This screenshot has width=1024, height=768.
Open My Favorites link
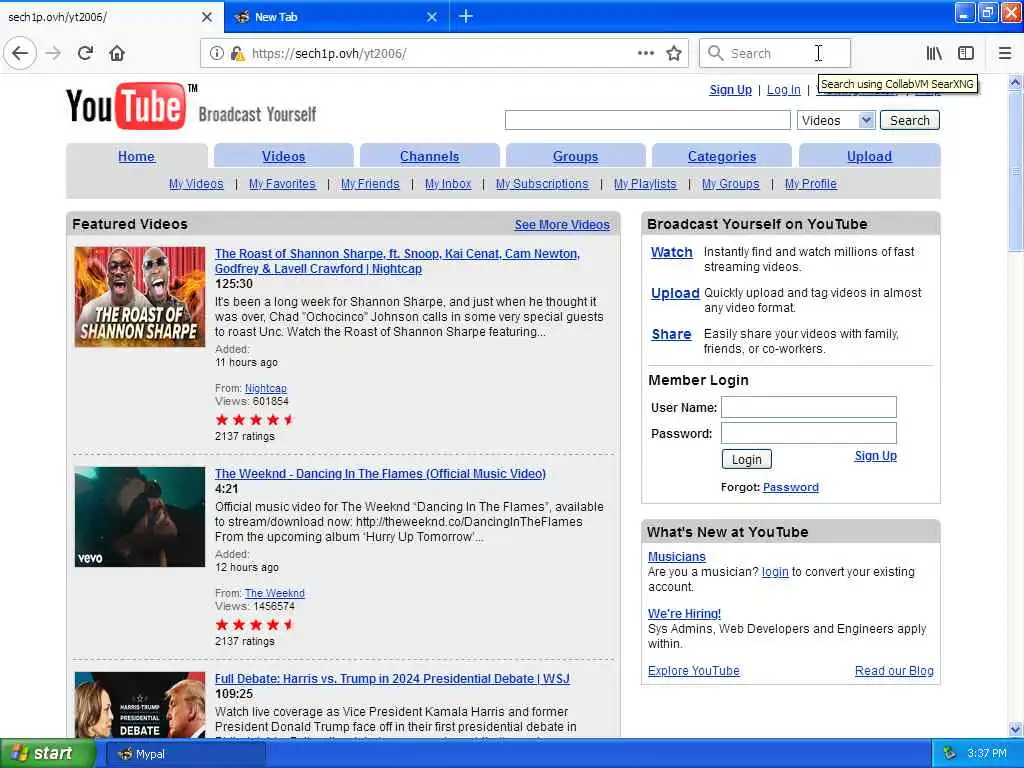(282, 184)
